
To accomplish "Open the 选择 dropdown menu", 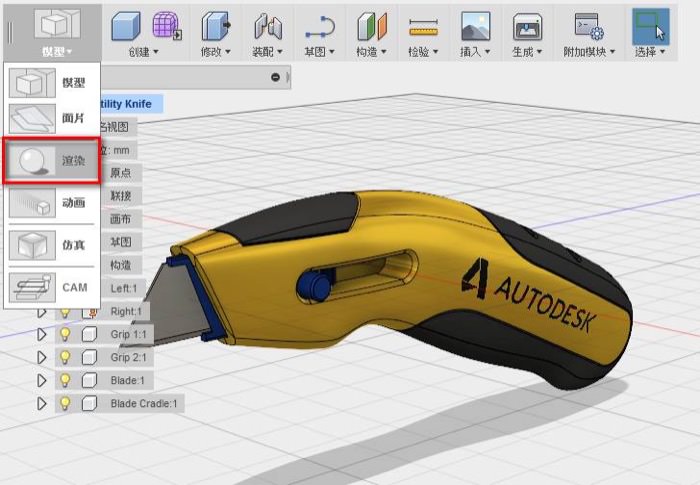I will (650, 52).
